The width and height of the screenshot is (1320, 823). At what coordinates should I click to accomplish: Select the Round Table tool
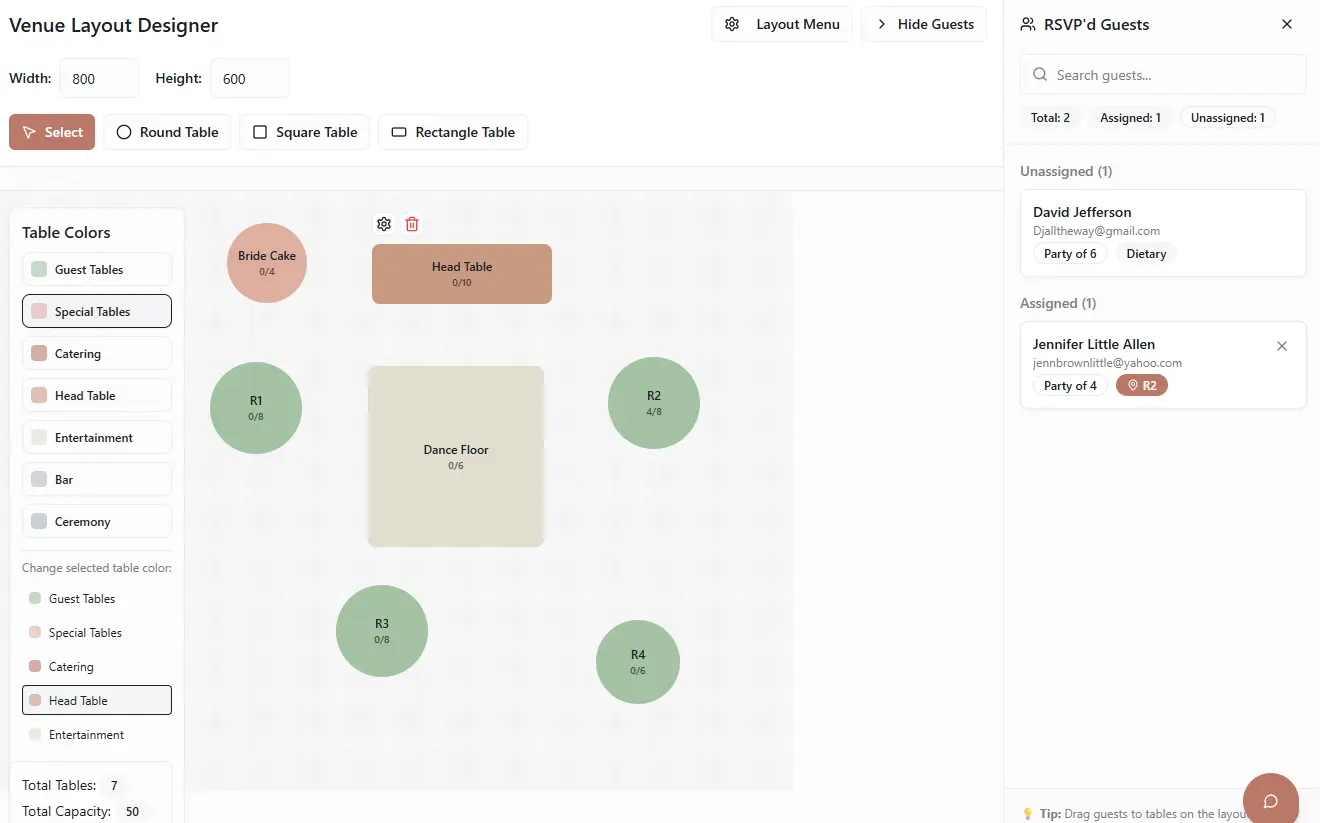click(x=167, y=132)
